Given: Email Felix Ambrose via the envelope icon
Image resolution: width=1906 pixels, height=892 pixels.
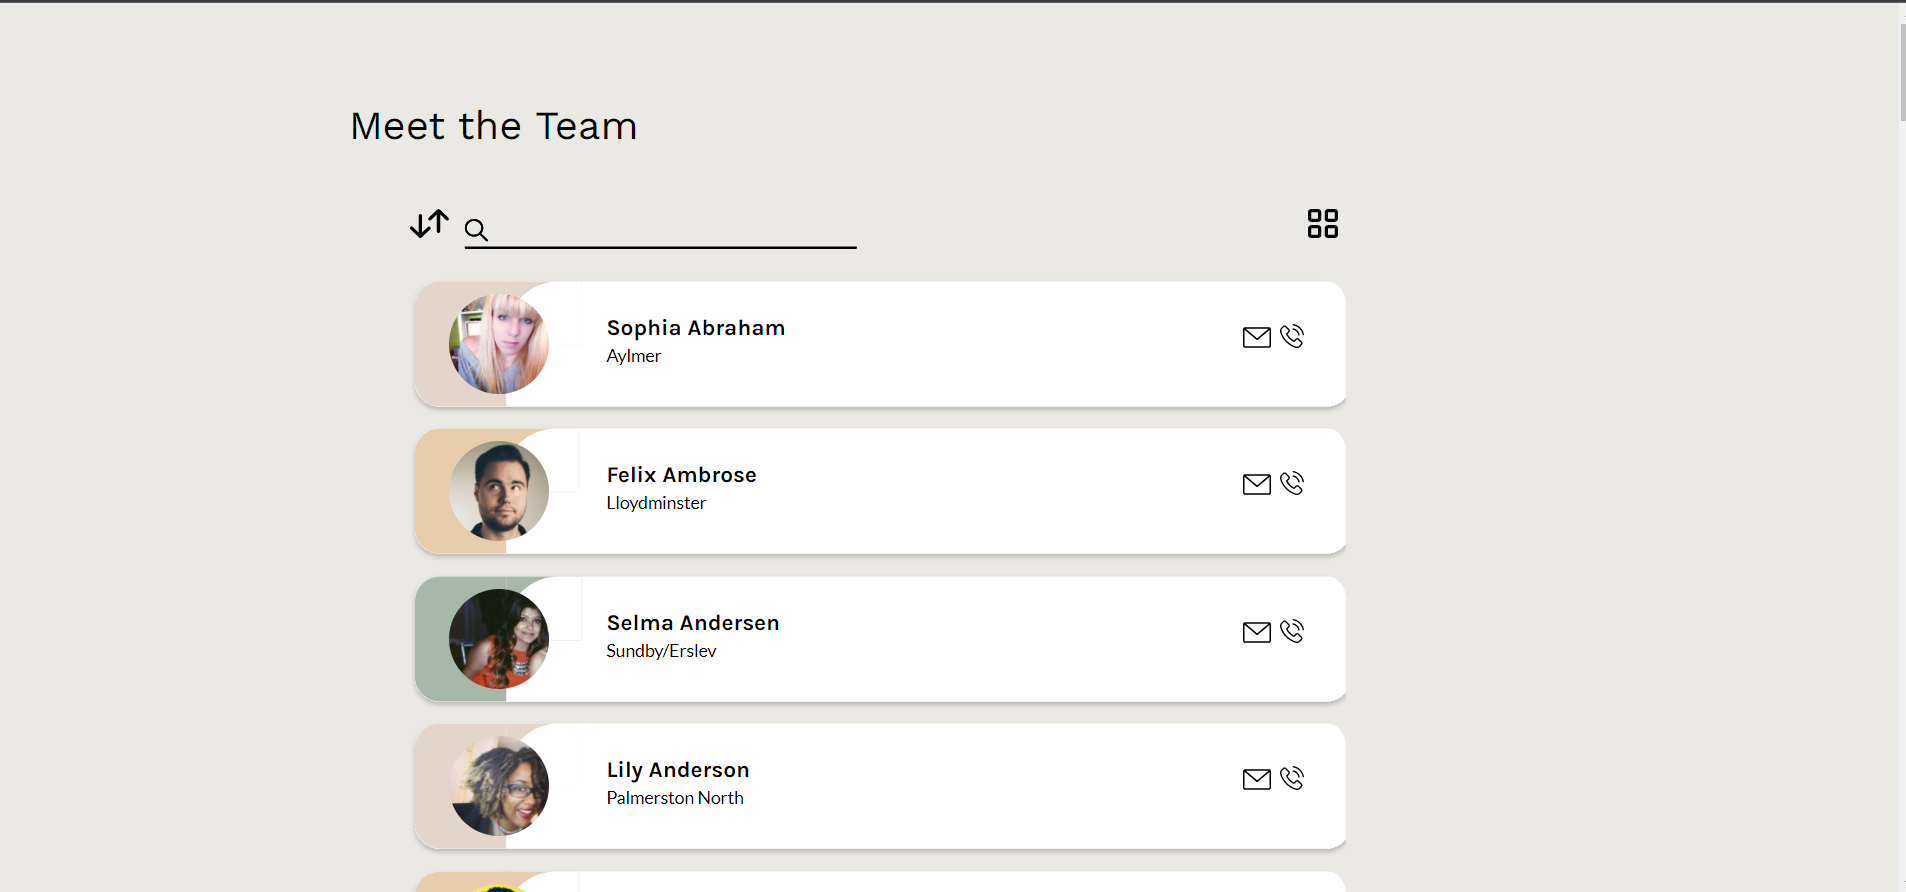Looking at the screenshot, I should pos(1257,484).
